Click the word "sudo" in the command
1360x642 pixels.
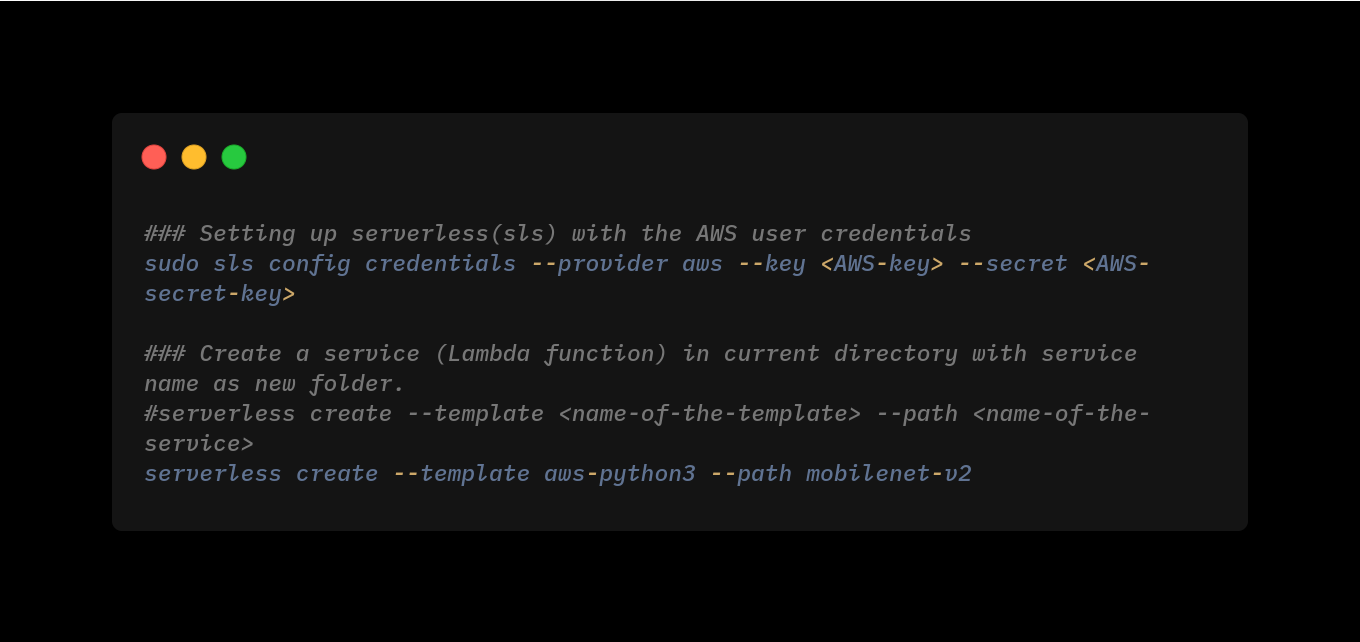171,264
